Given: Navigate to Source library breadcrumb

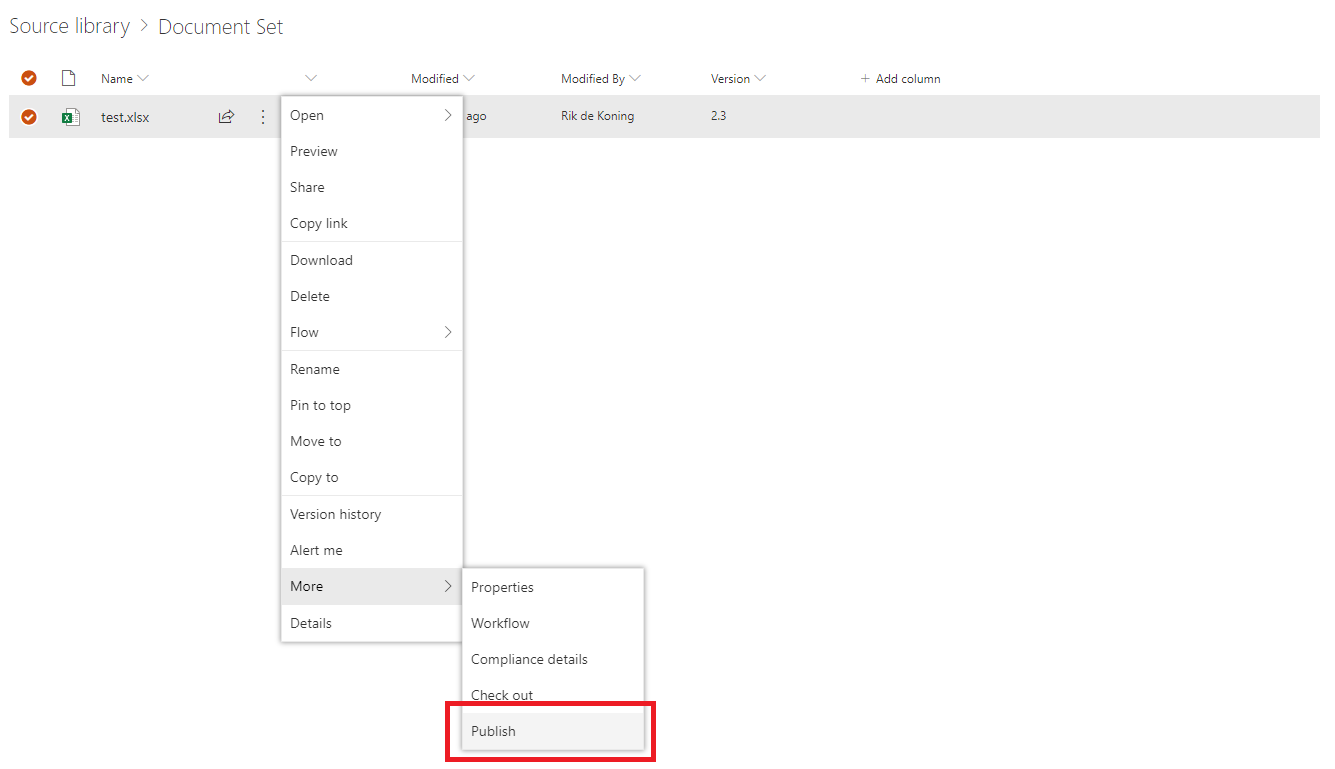Looking at the screenshot, I should click(69, 26).
